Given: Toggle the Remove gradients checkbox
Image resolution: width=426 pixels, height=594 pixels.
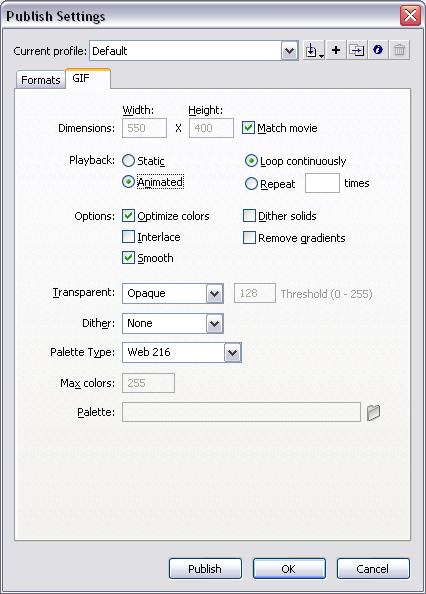Looking at the screenshot, I should coord(249,238).
